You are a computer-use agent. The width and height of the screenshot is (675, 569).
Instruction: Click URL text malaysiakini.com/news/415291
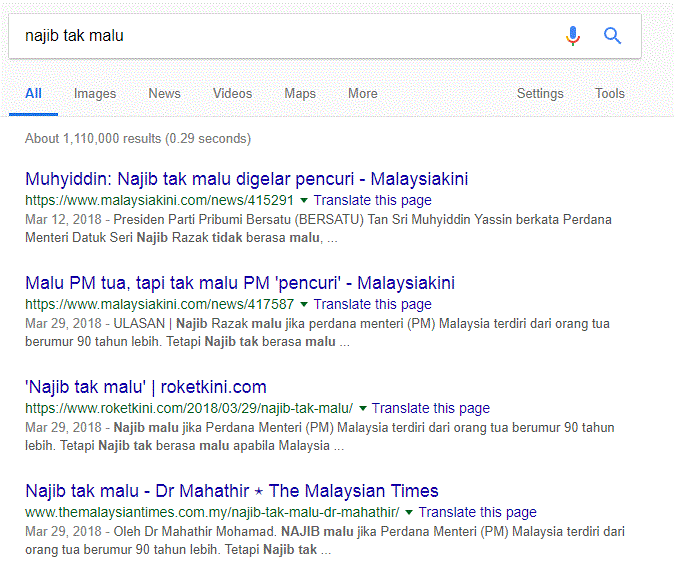point(159,201)
